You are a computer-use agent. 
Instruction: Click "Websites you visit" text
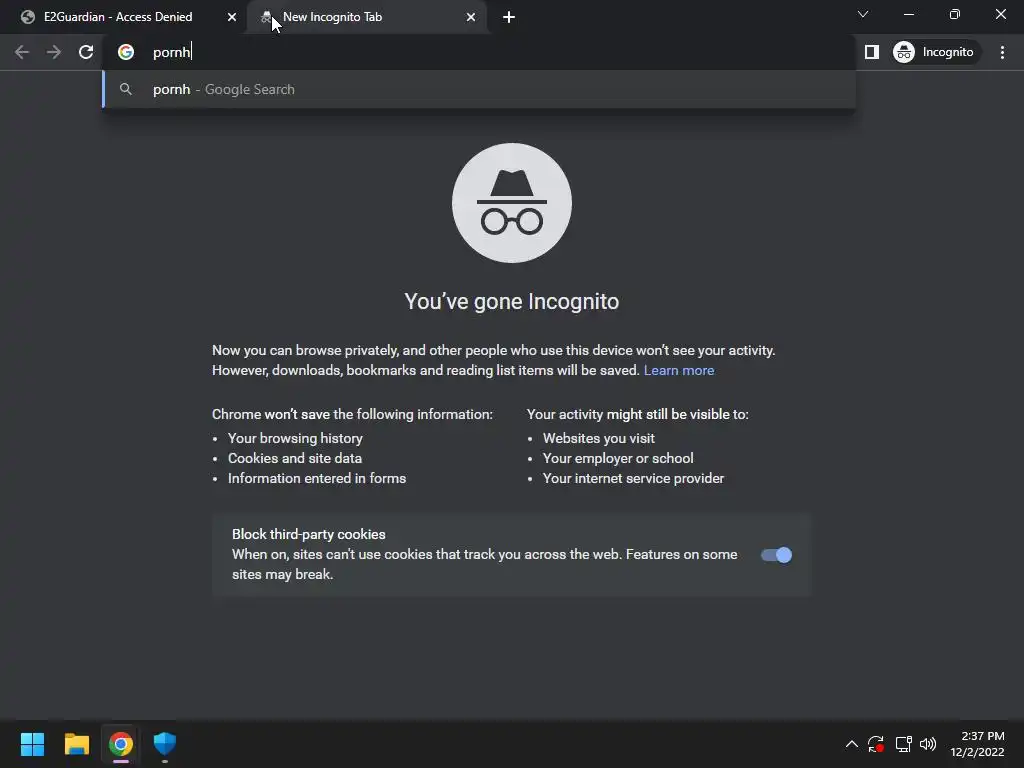pyautogui.click(x=598, y=438)
